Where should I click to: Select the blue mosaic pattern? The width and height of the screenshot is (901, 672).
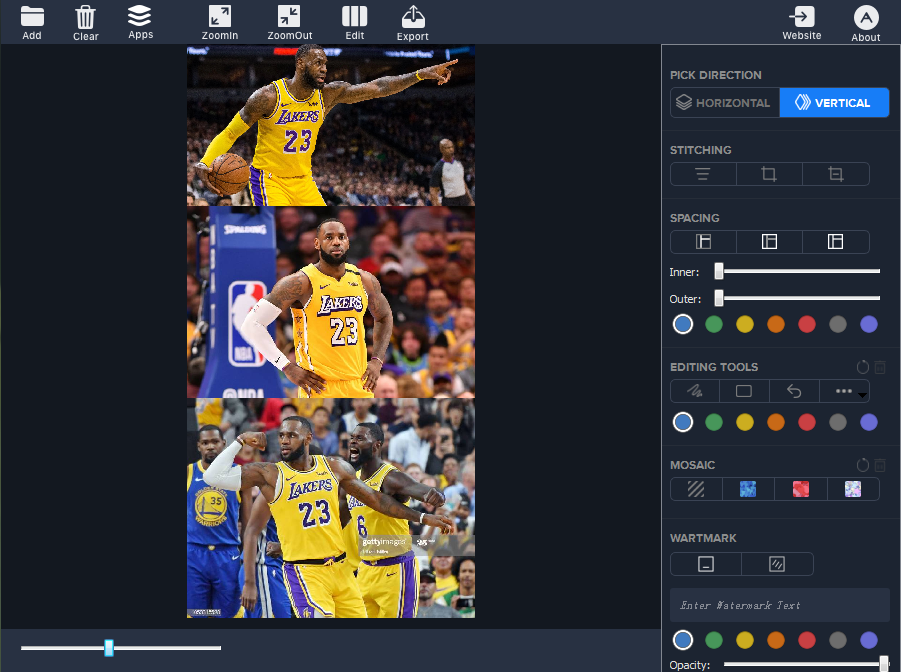pos(748,489)
